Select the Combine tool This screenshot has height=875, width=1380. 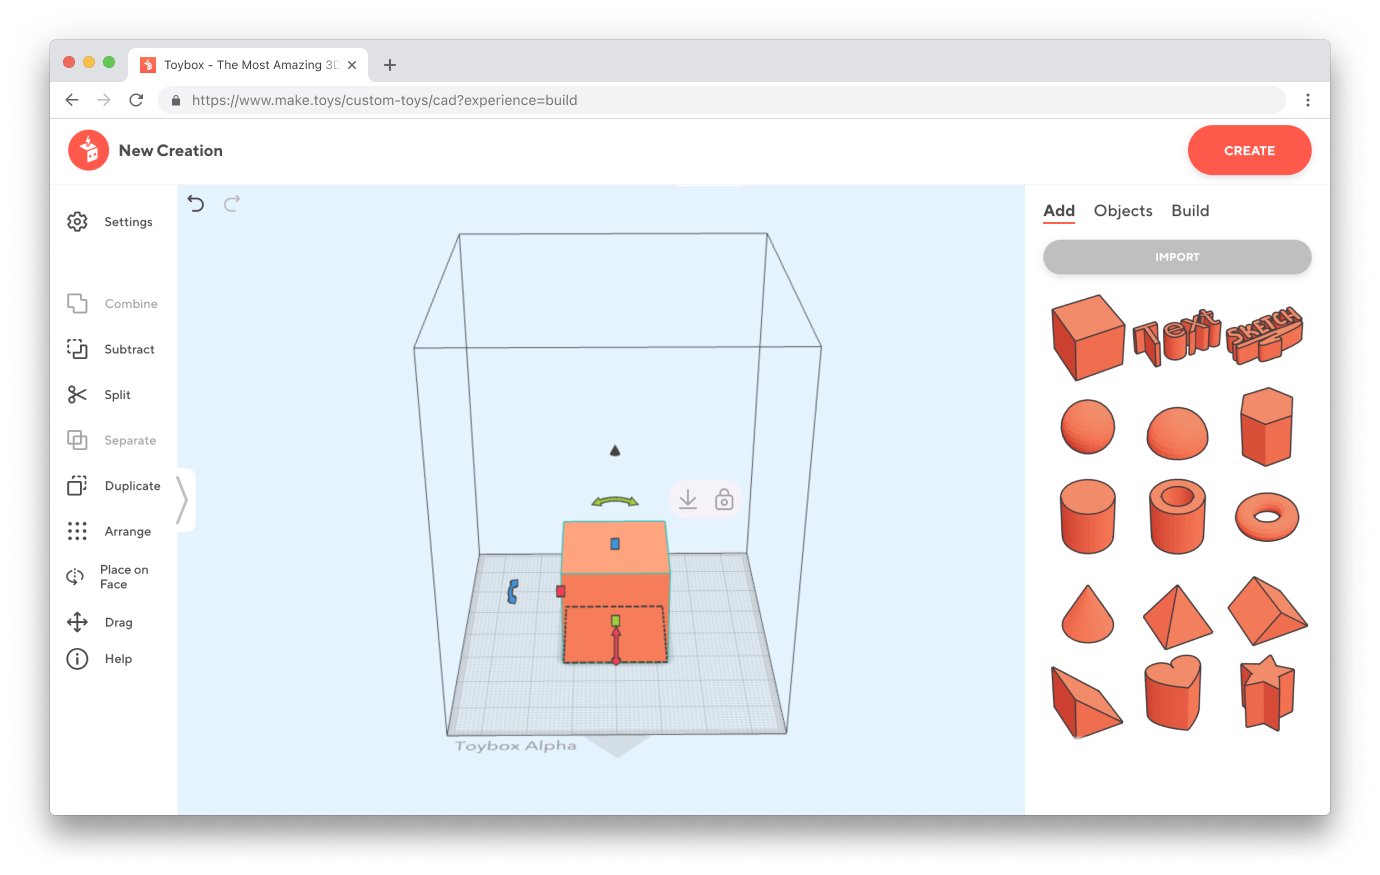point(112,304)
